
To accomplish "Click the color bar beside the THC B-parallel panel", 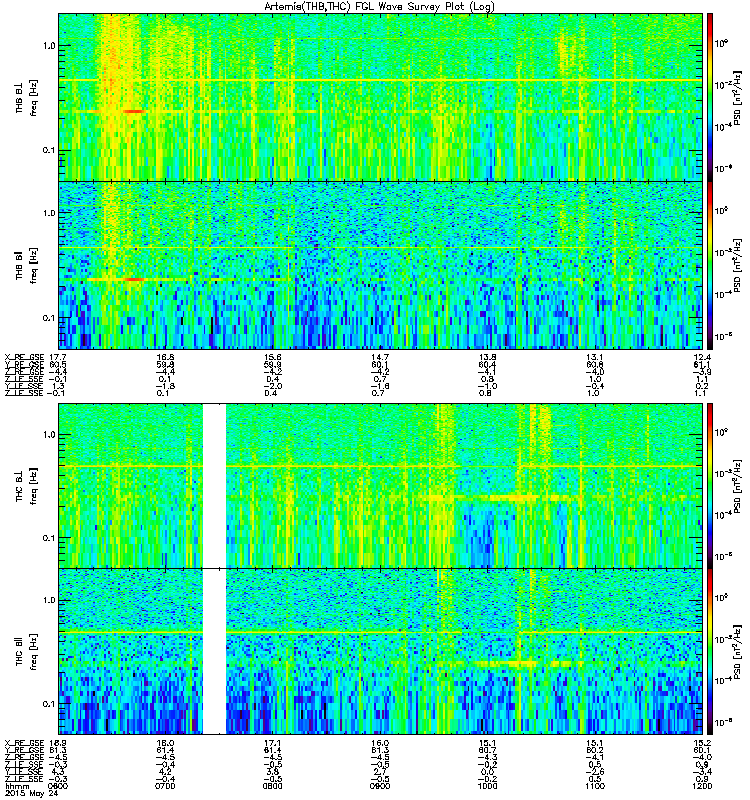I will tap(710, 652).
